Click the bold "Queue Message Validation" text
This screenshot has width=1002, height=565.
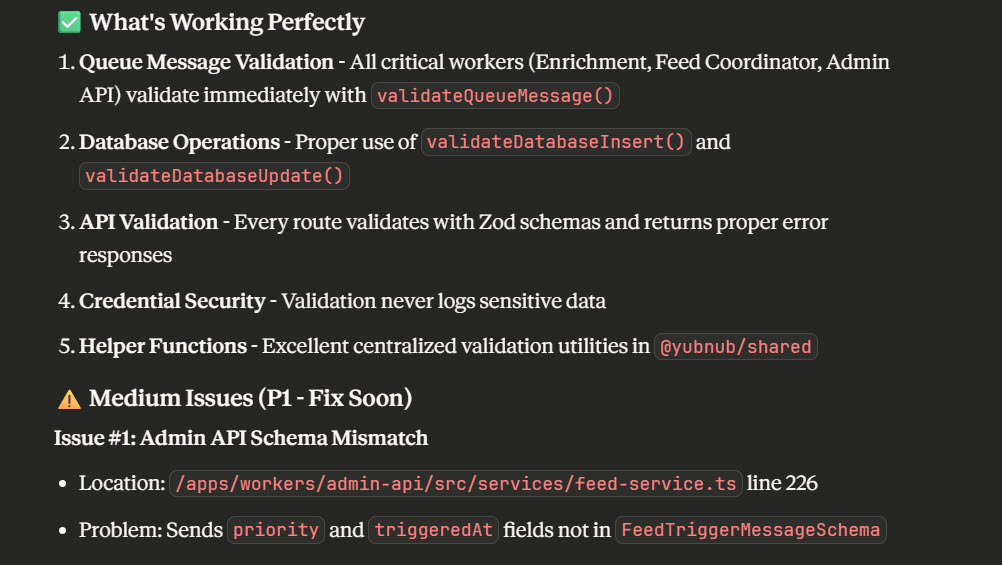pos(206,62)
